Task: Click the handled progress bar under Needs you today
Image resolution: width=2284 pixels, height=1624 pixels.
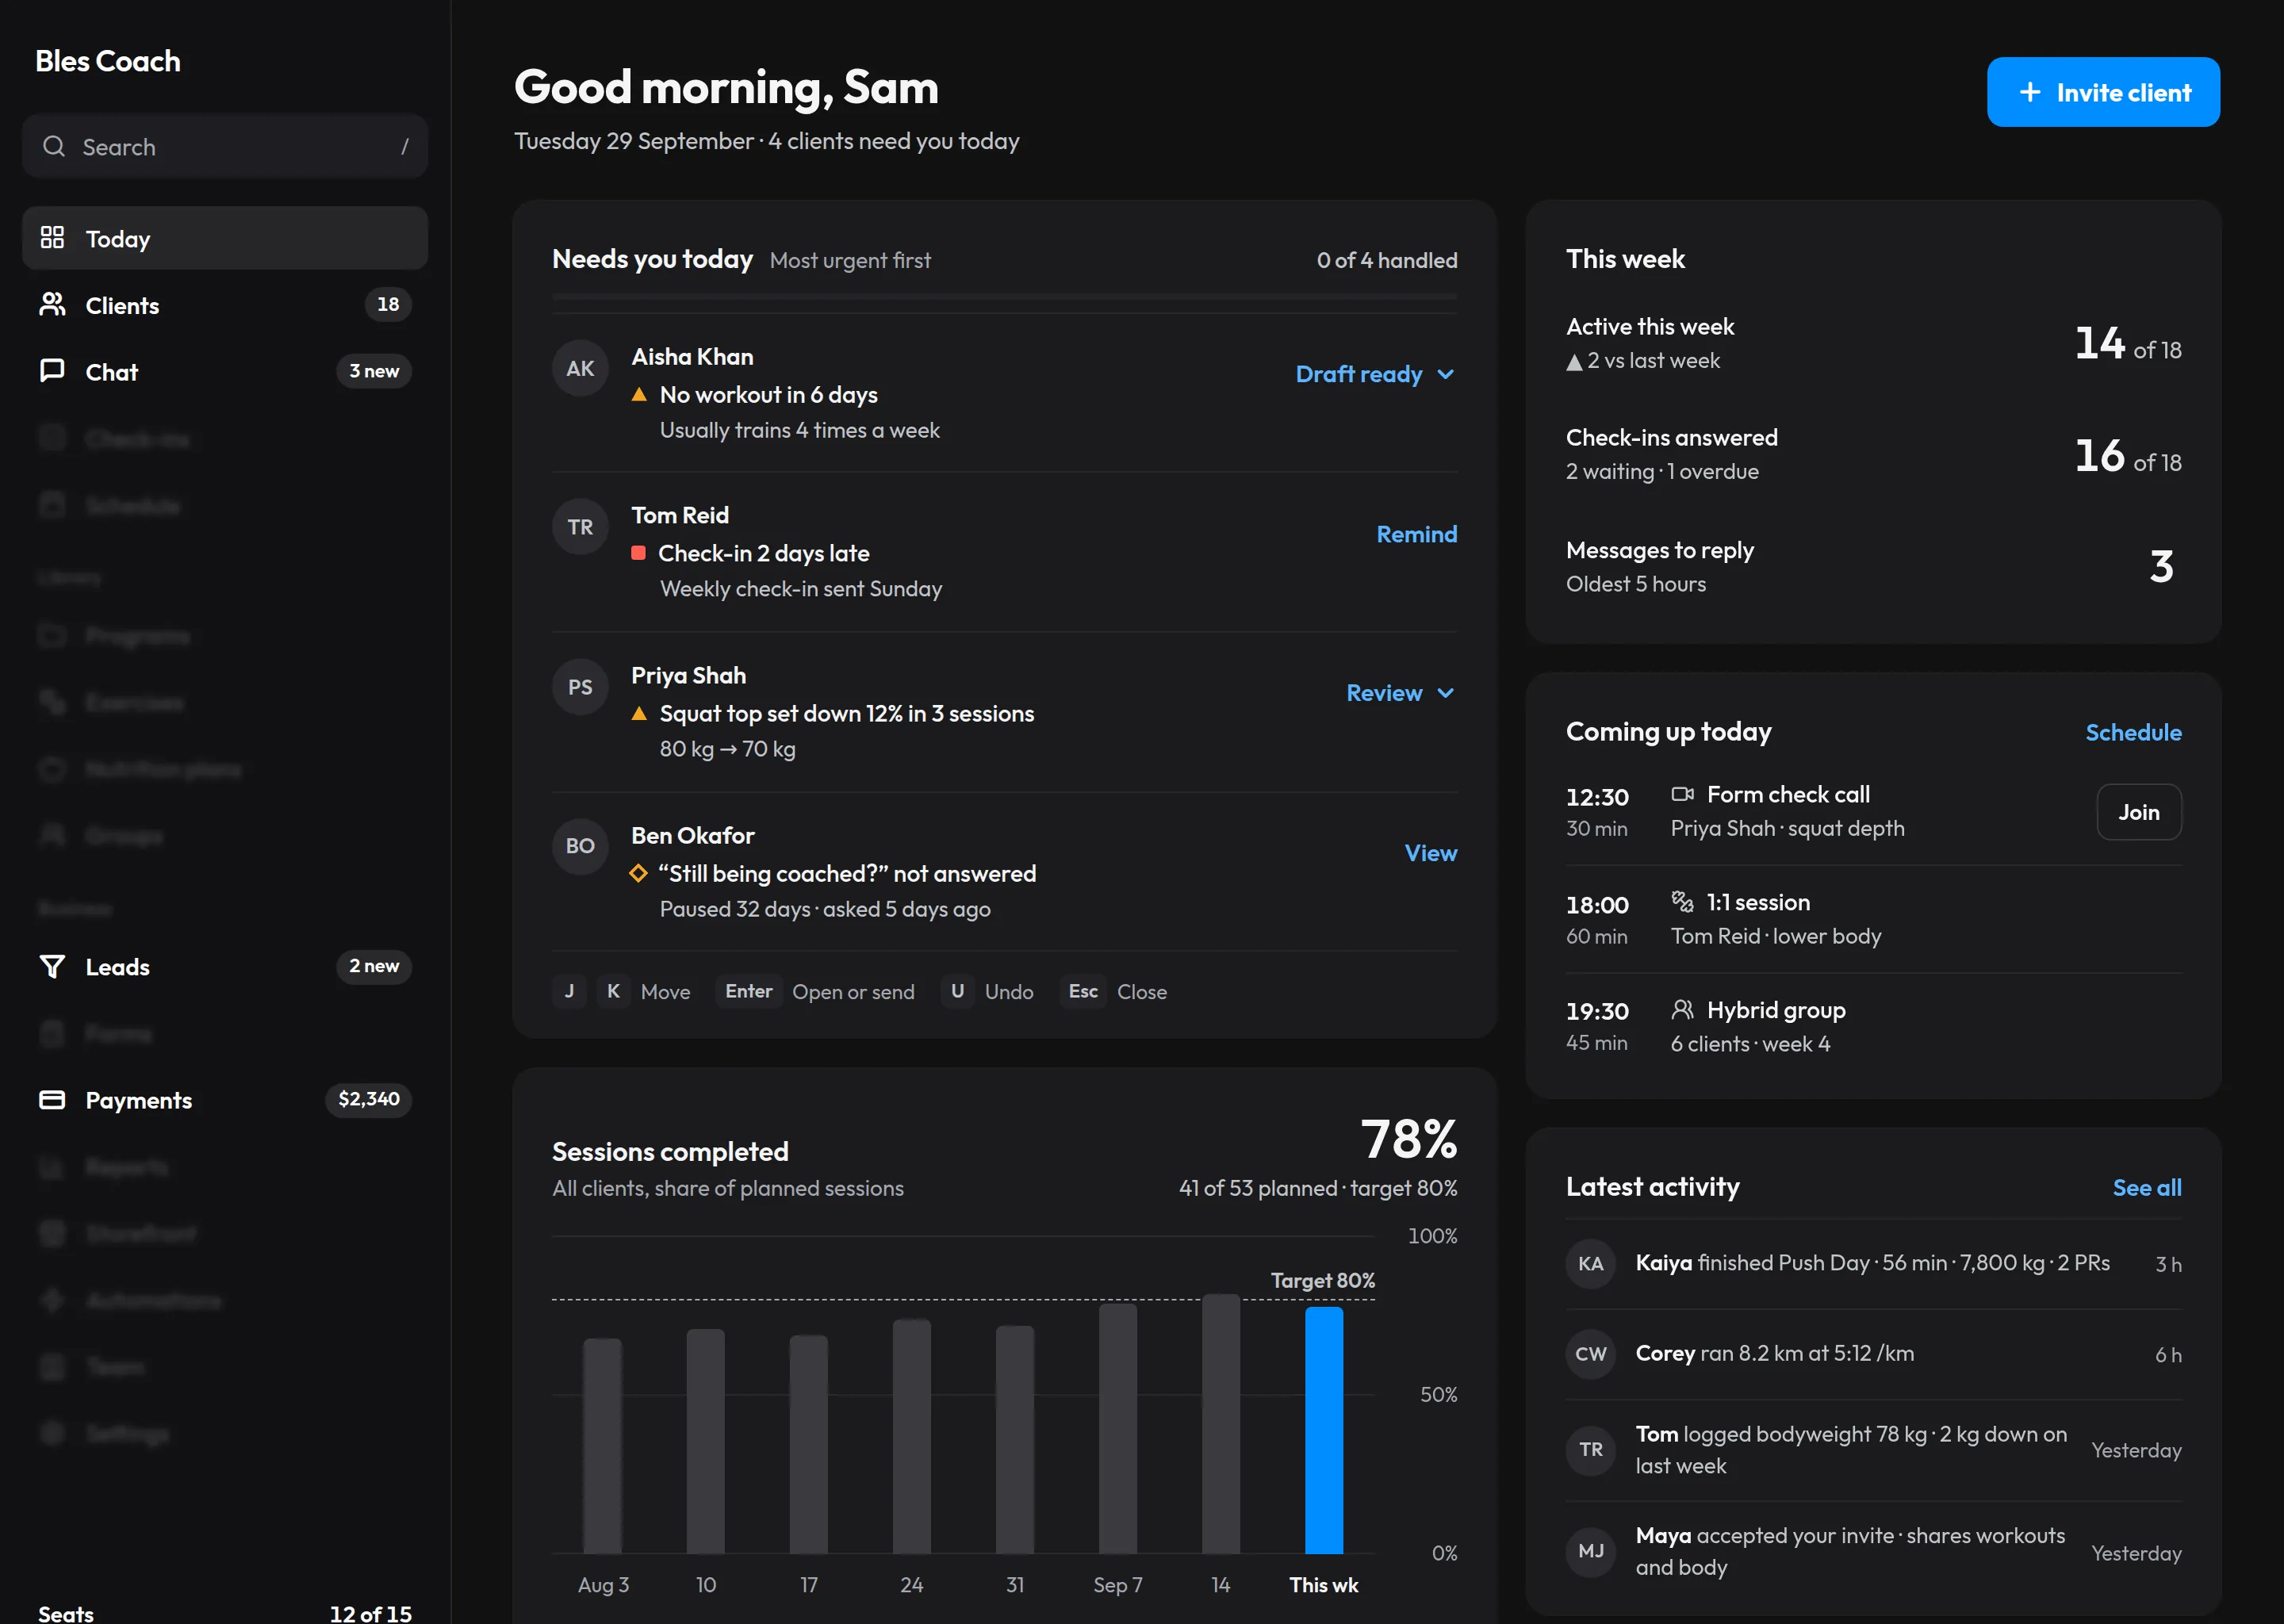Action: coord(1004,297)
